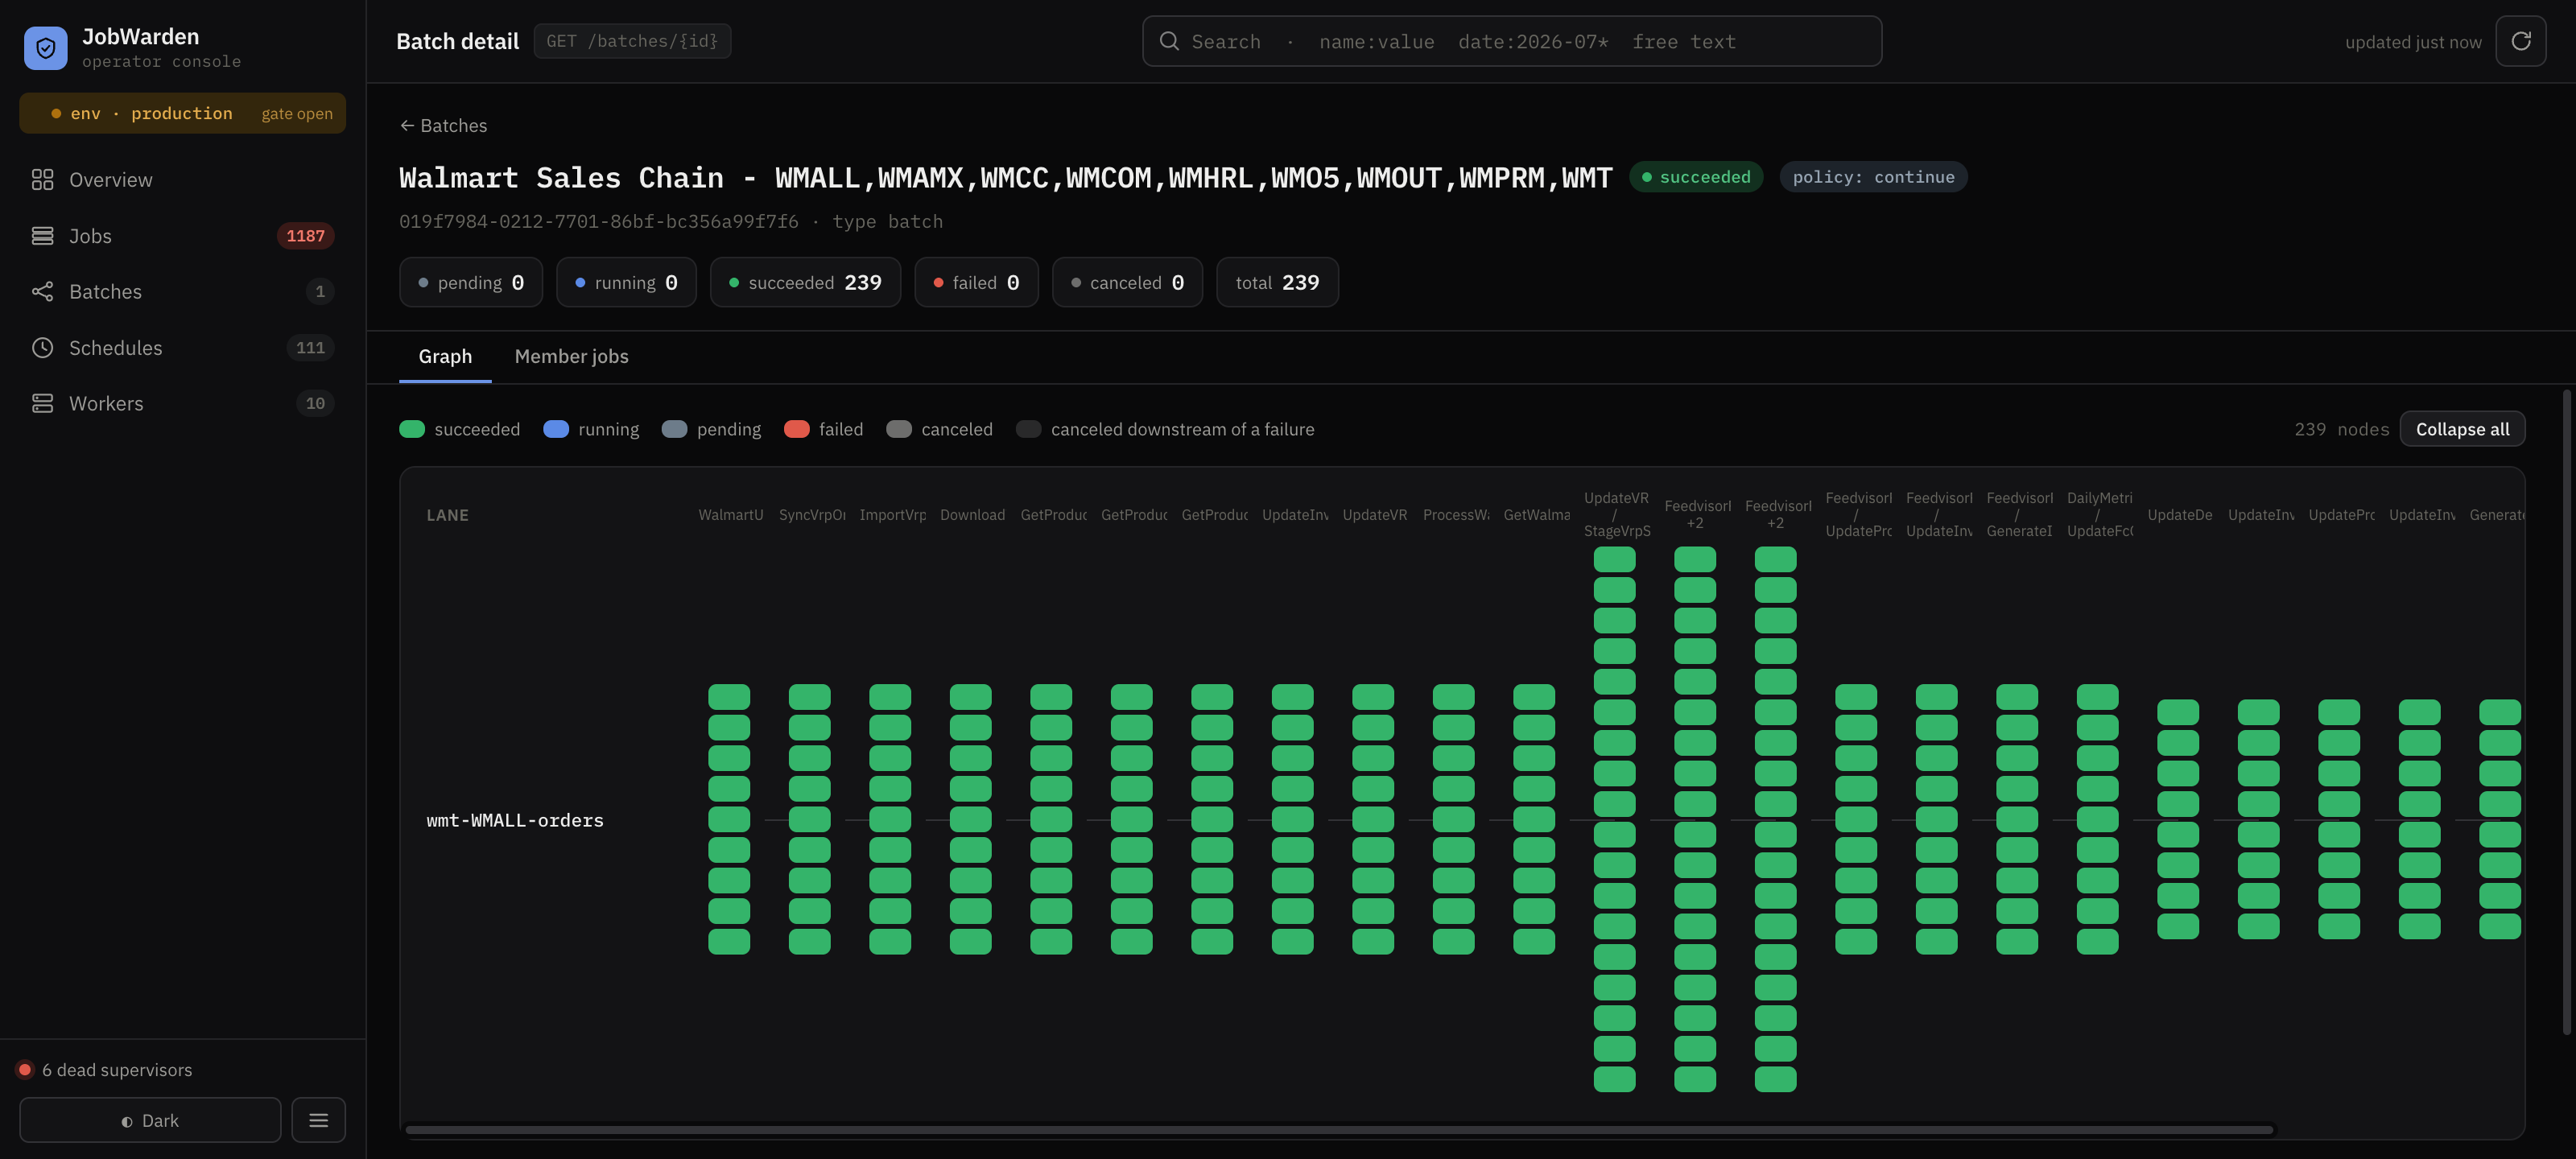Image resolution: width=2576 pixels, height=1159 pixels.
Task: Click the JobWarden shield logo
Action: point(45,47)
